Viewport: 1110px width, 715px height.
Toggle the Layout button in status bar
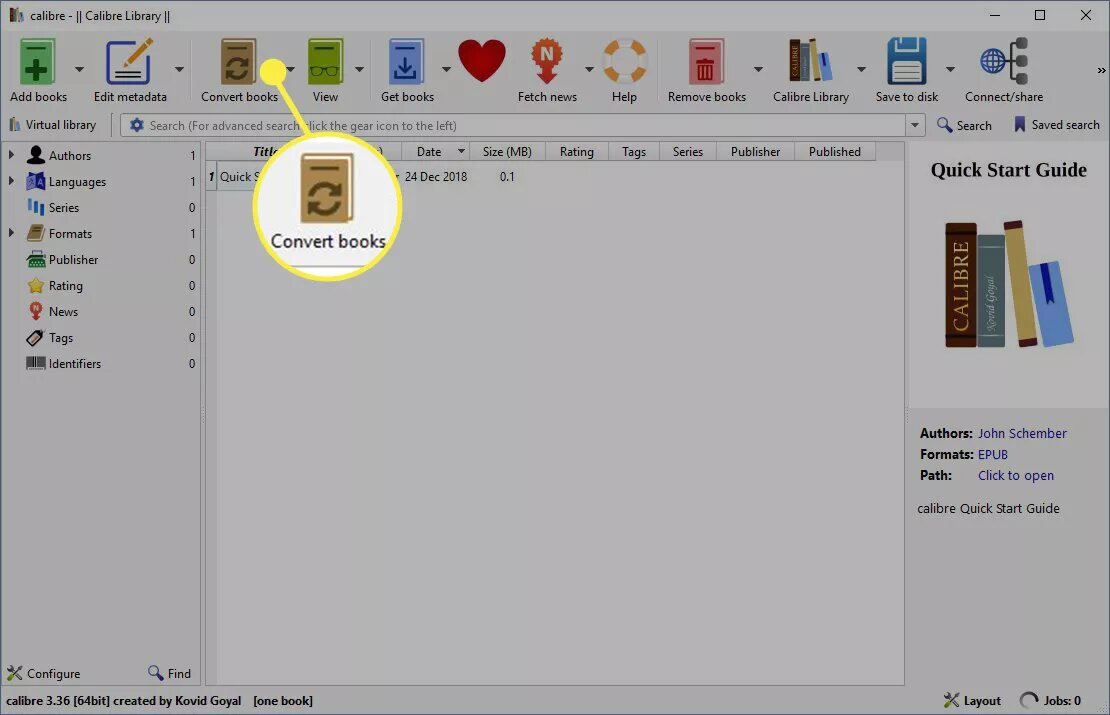pos(972,700)
